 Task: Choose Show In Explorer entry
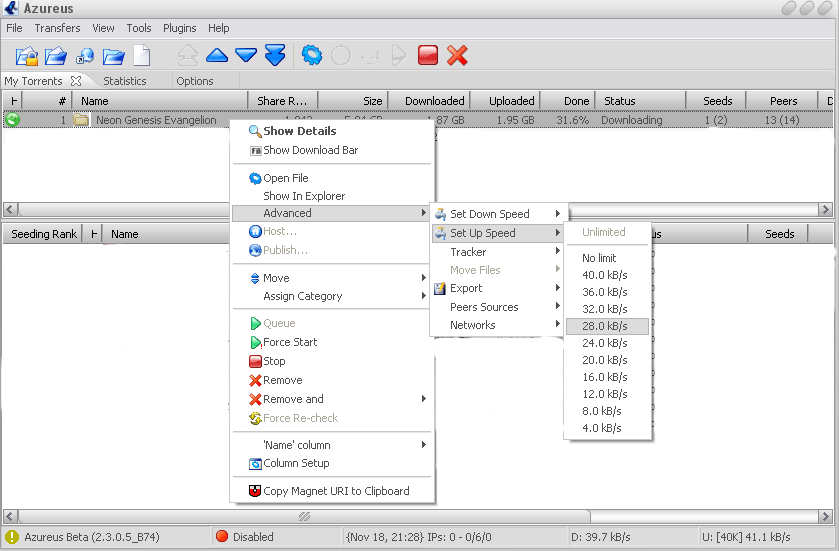coord(332,196)
